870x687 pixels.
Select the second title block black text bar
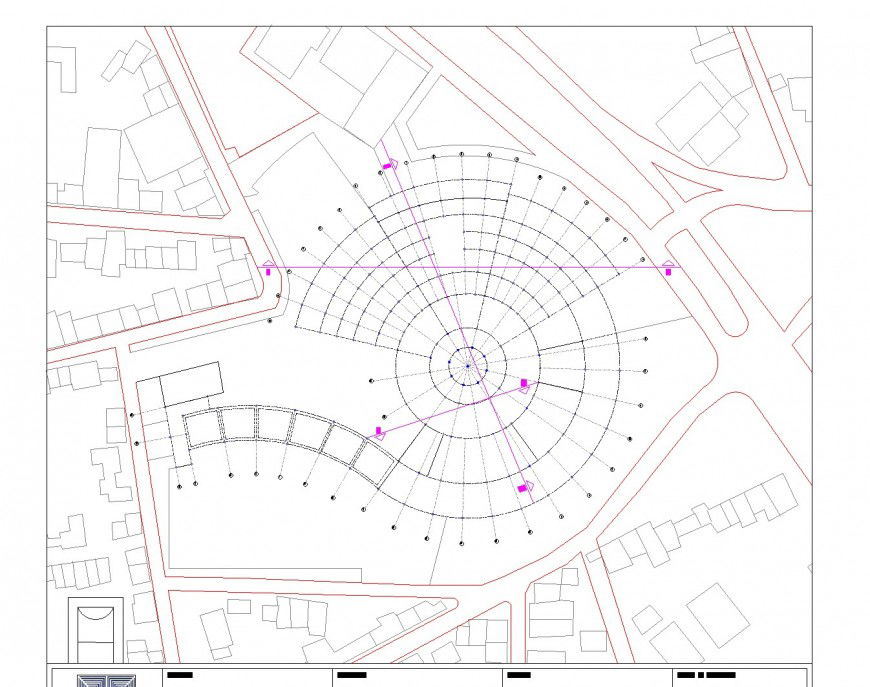(x=352, y=676)
